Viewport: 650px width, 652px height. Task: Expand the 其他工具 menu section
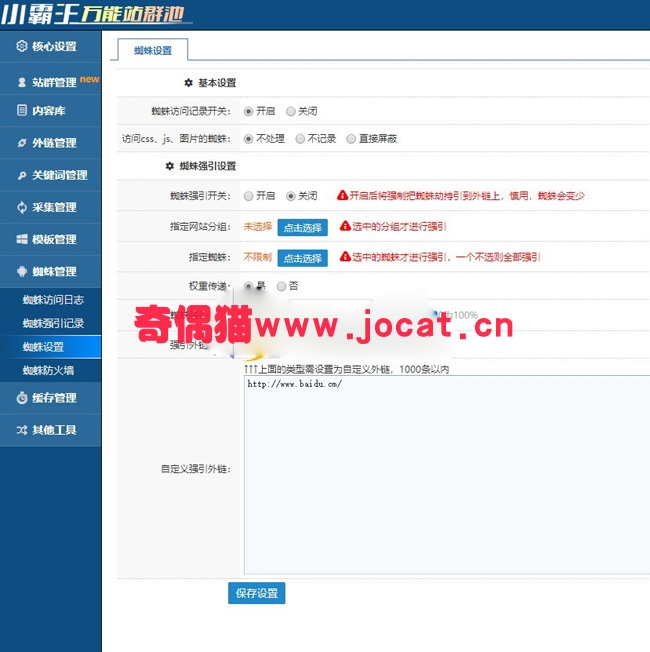click(x=50, y=430)
